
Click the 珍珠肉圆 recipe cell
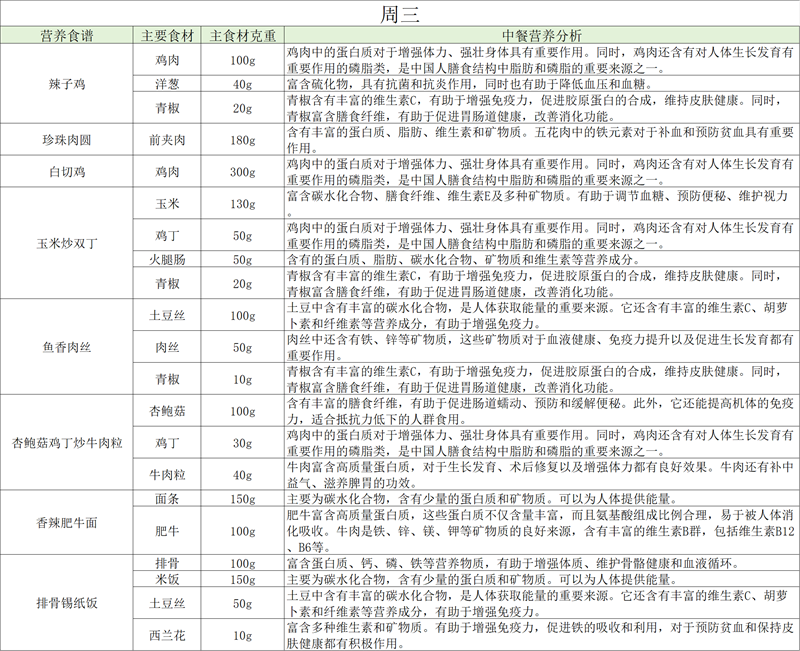pyautogui.click(x=67, y=138)
